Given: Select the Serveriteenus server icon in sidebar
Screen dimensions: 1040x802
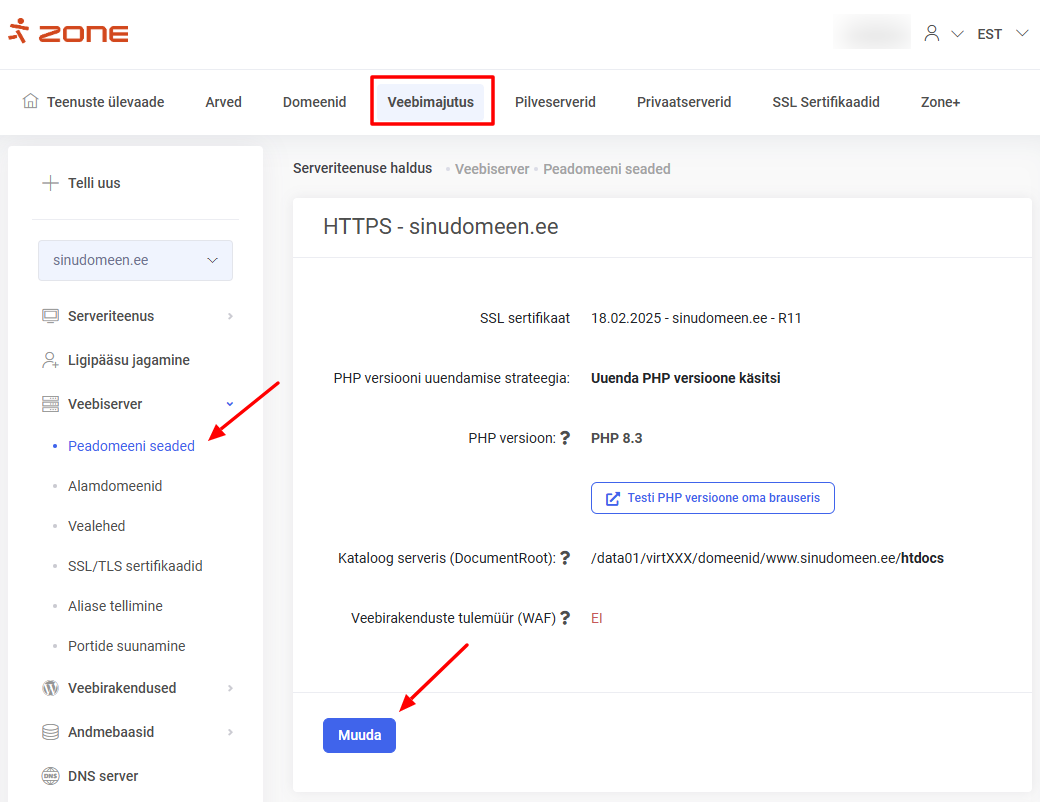Looking at the screenshot, I should coord(49,316).
